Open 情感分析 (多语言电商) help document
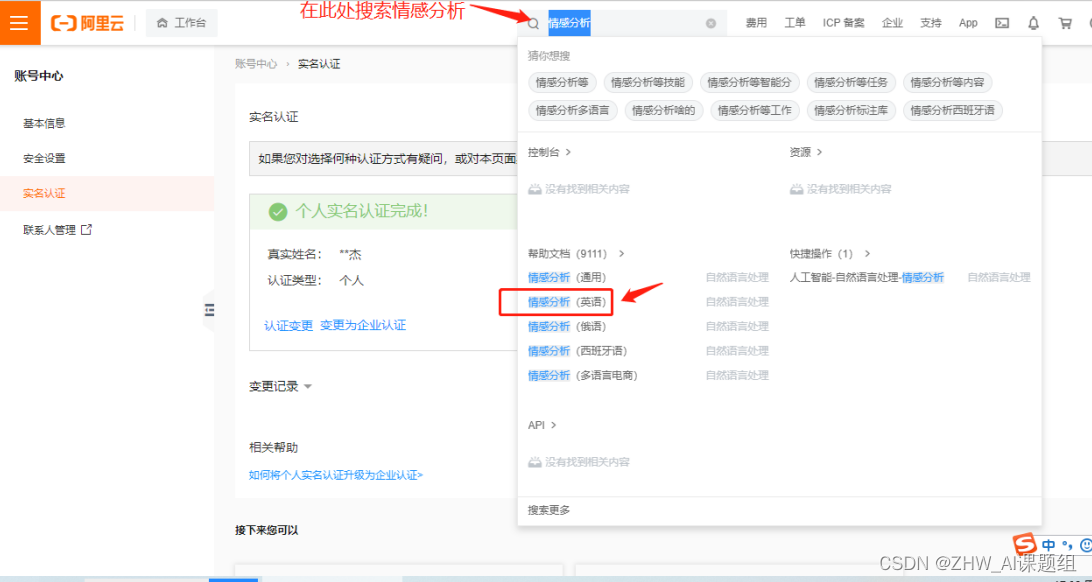This screenshot has width=1092, height=582. 582,375
